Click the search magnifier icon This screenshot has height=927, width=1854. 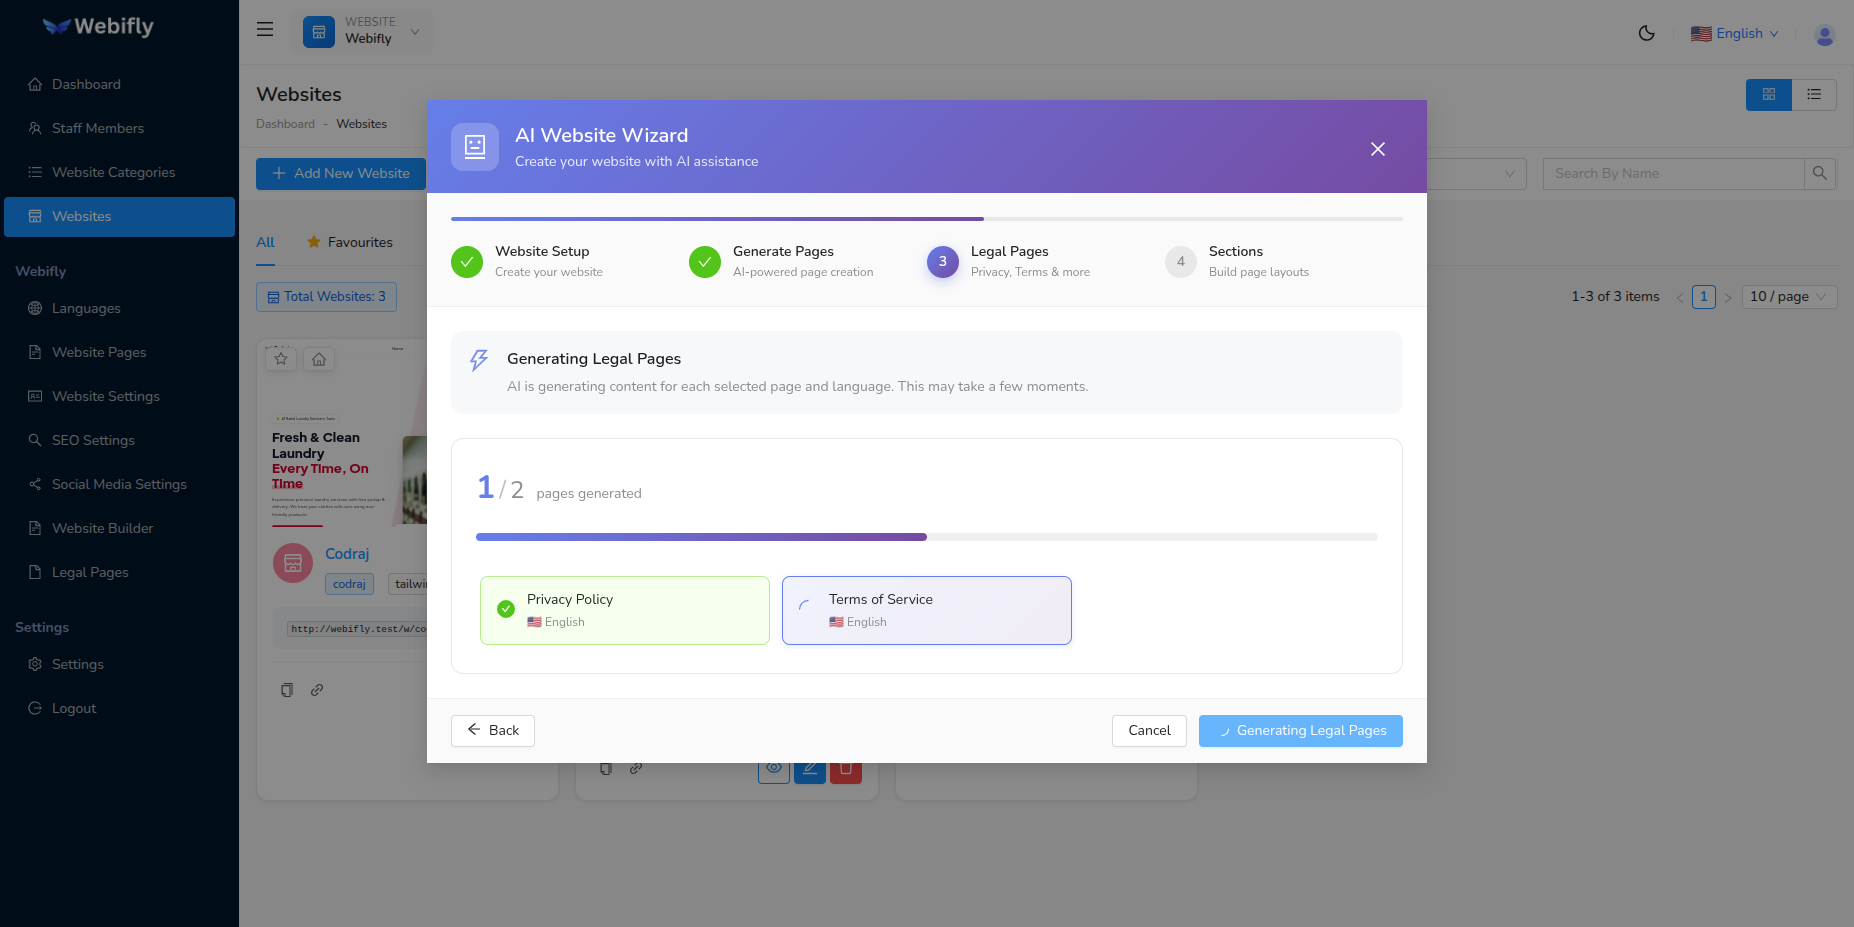click(x=1819, y=174)
